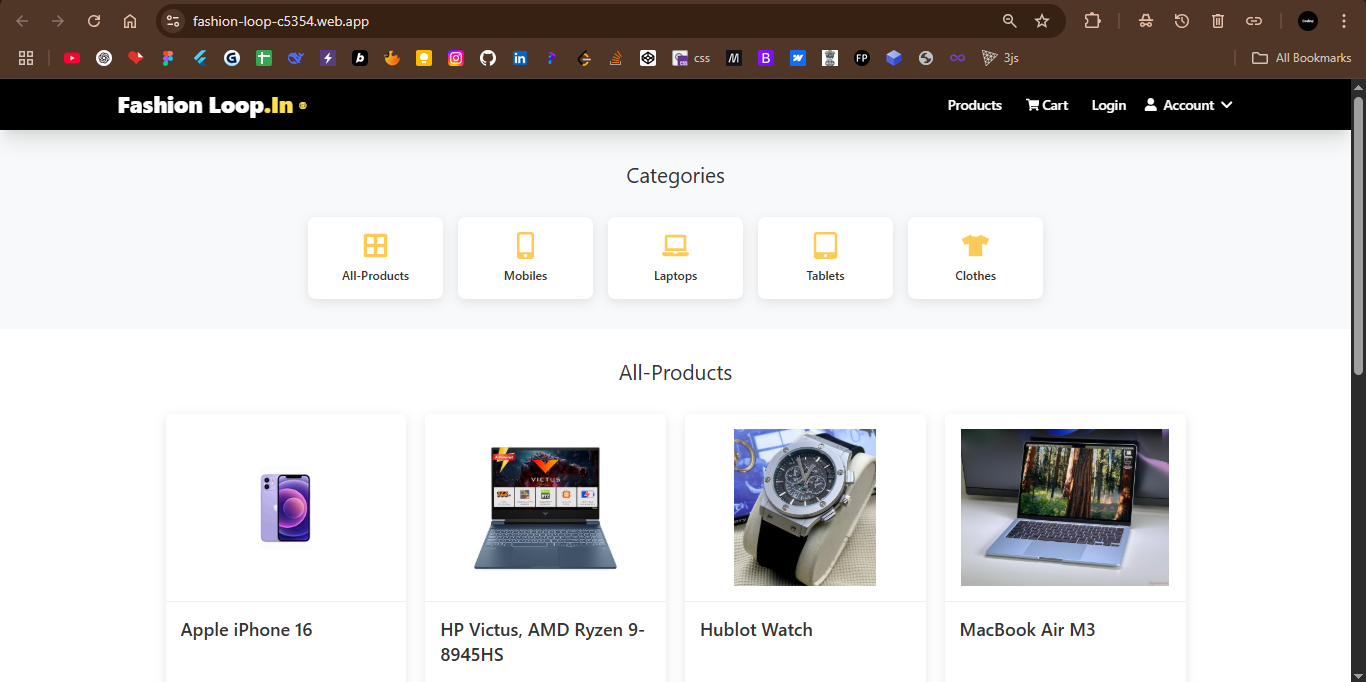Image resolution: width=1366 pixels, height=682 pixels.
Task: Open the Cart in the navbar
Action: 1047,105
